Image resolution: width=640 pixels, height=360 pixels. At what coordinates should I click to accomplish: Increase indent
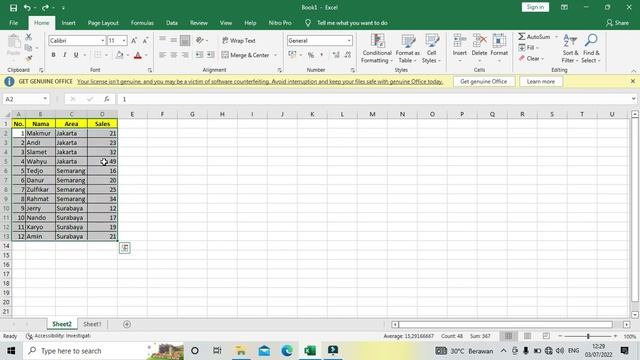click(x=211, y=55)
